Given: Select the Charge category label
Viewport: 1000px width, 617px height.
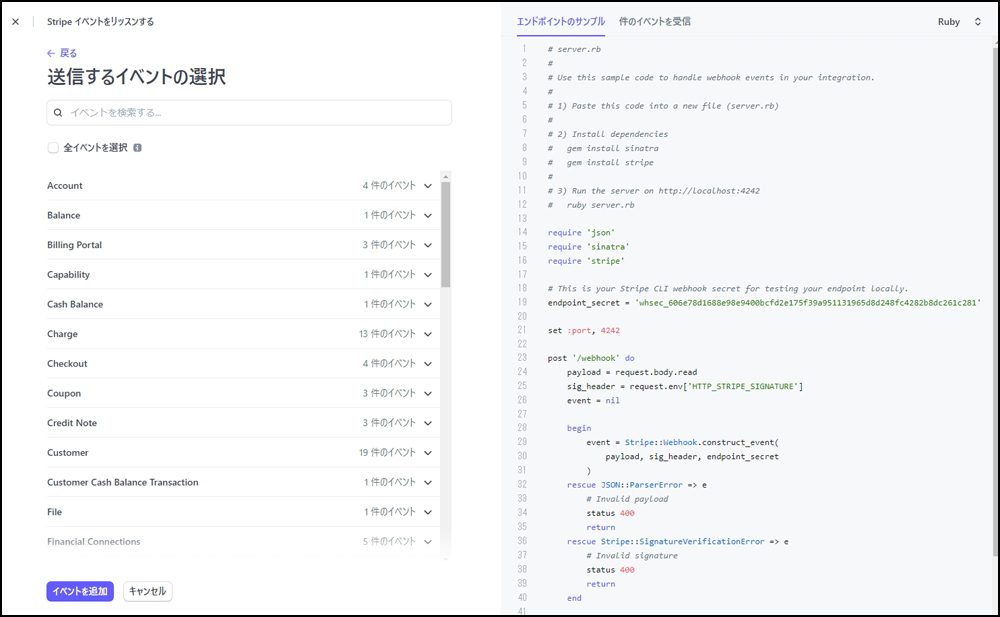Looking at the screenshot, I should click(x=62, y=334).
